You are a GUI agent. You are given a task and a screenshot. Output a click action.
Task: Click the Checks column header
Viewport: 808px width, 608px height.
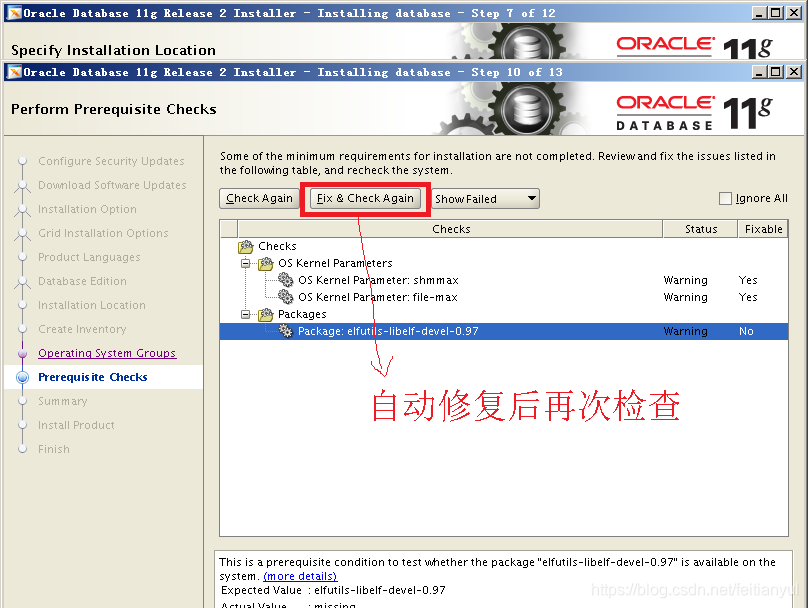pos(450,229)
